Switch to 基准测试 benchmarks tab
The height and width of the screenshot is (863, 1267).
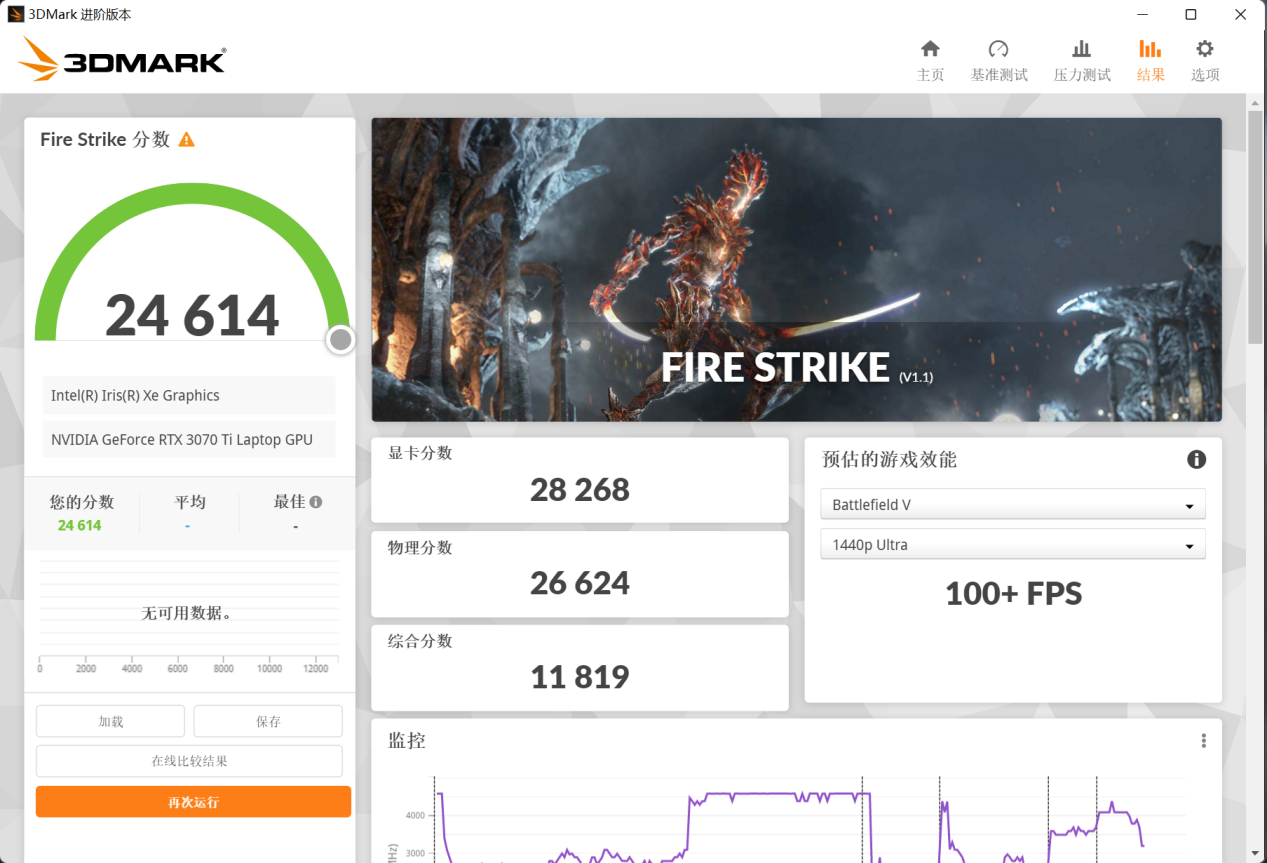[x=999, y=61]
